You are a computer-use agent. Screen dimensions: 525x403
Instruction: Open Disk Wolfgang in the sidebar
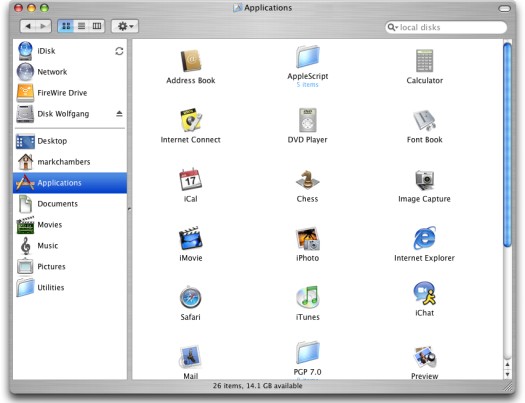pos(70,114)
